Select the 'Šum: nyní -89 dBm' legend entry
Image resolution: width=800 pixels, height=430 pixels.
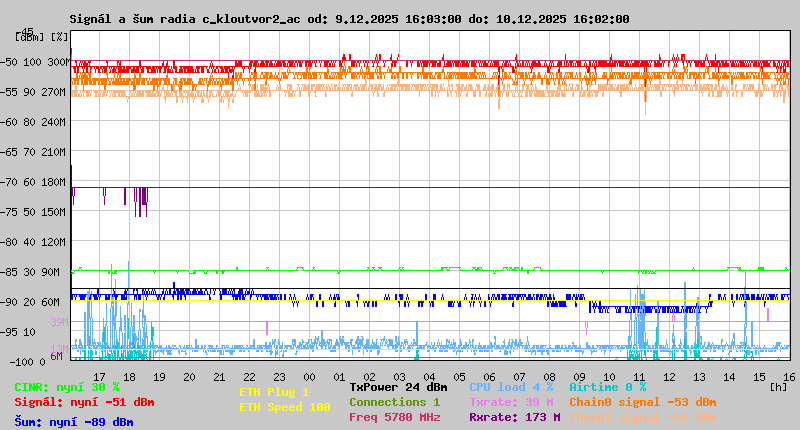(x=74, y=422)
